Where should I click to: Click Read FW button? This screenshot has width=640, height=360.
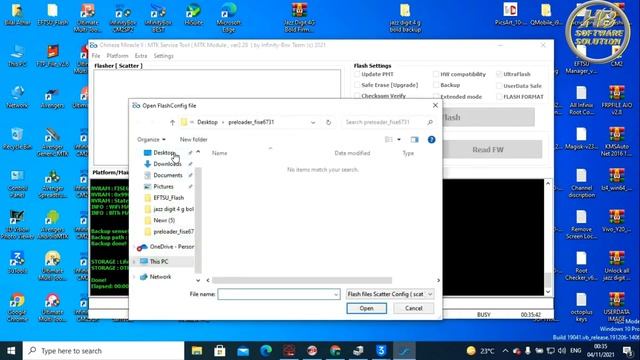(488, 150)
